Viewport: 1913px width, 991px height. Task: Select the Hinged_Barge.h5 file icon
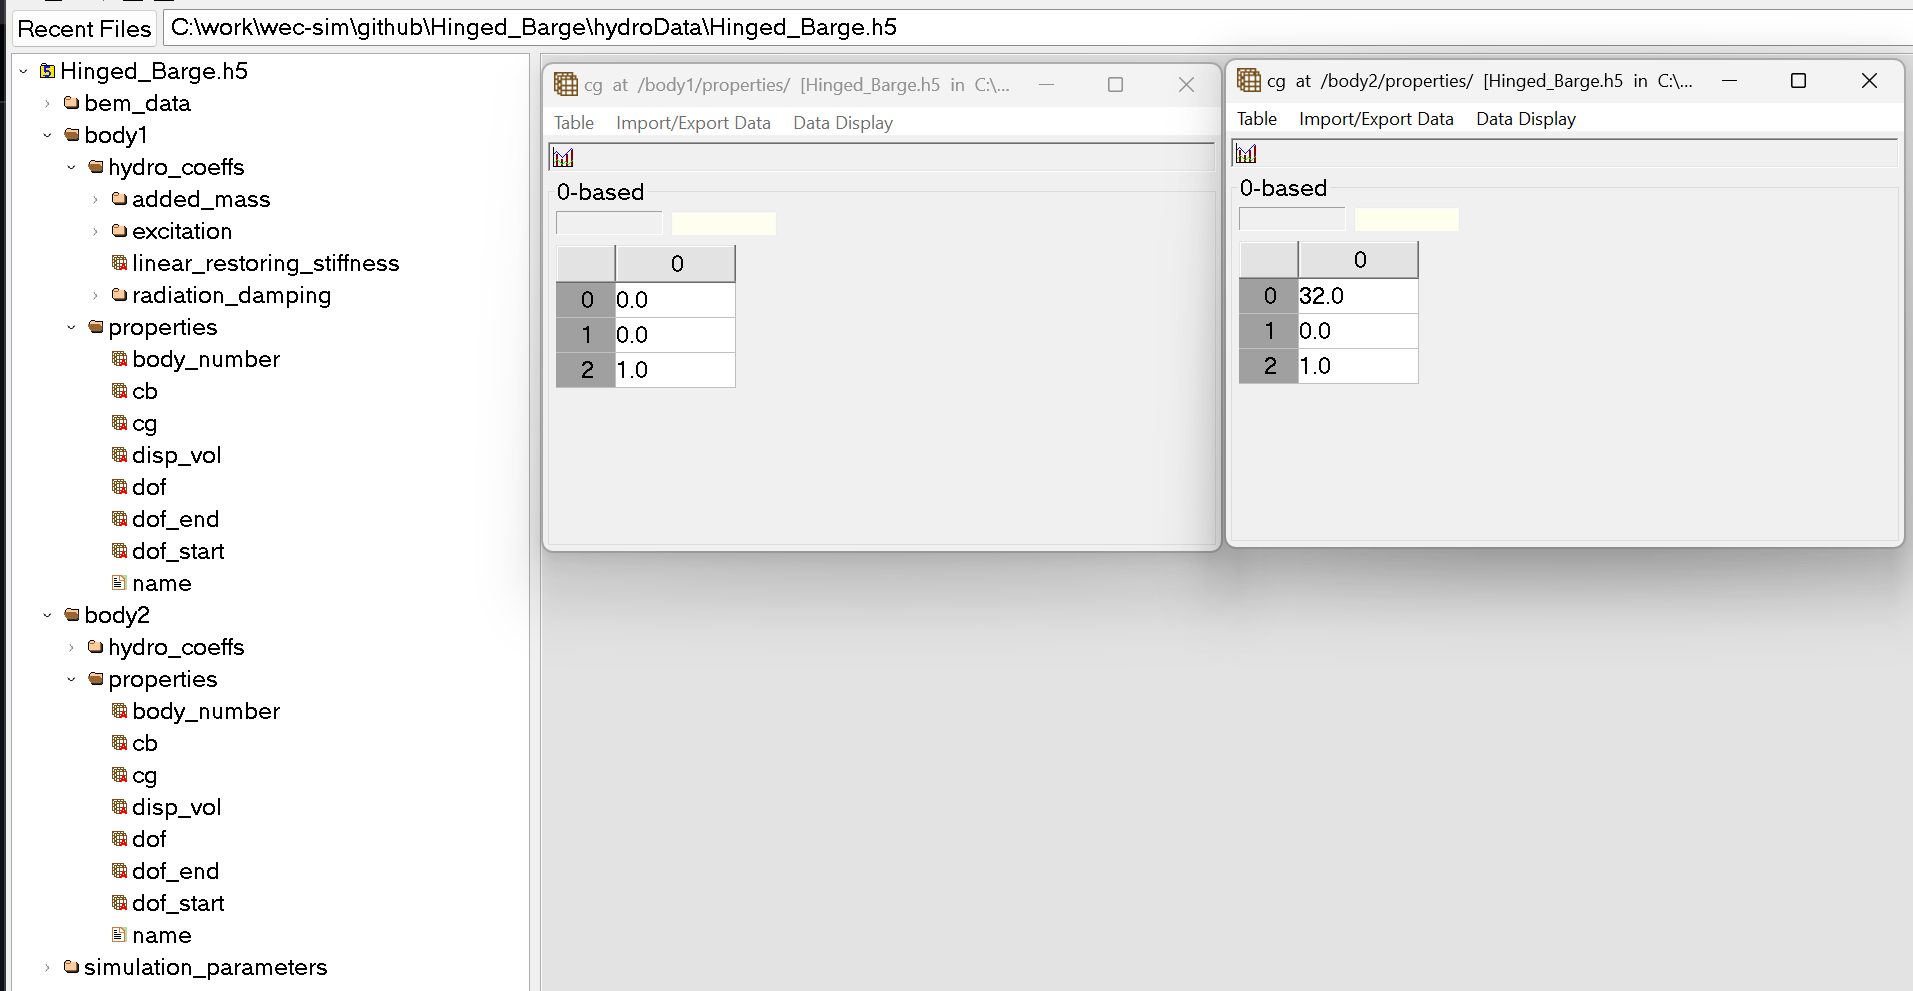click(46, 70)
